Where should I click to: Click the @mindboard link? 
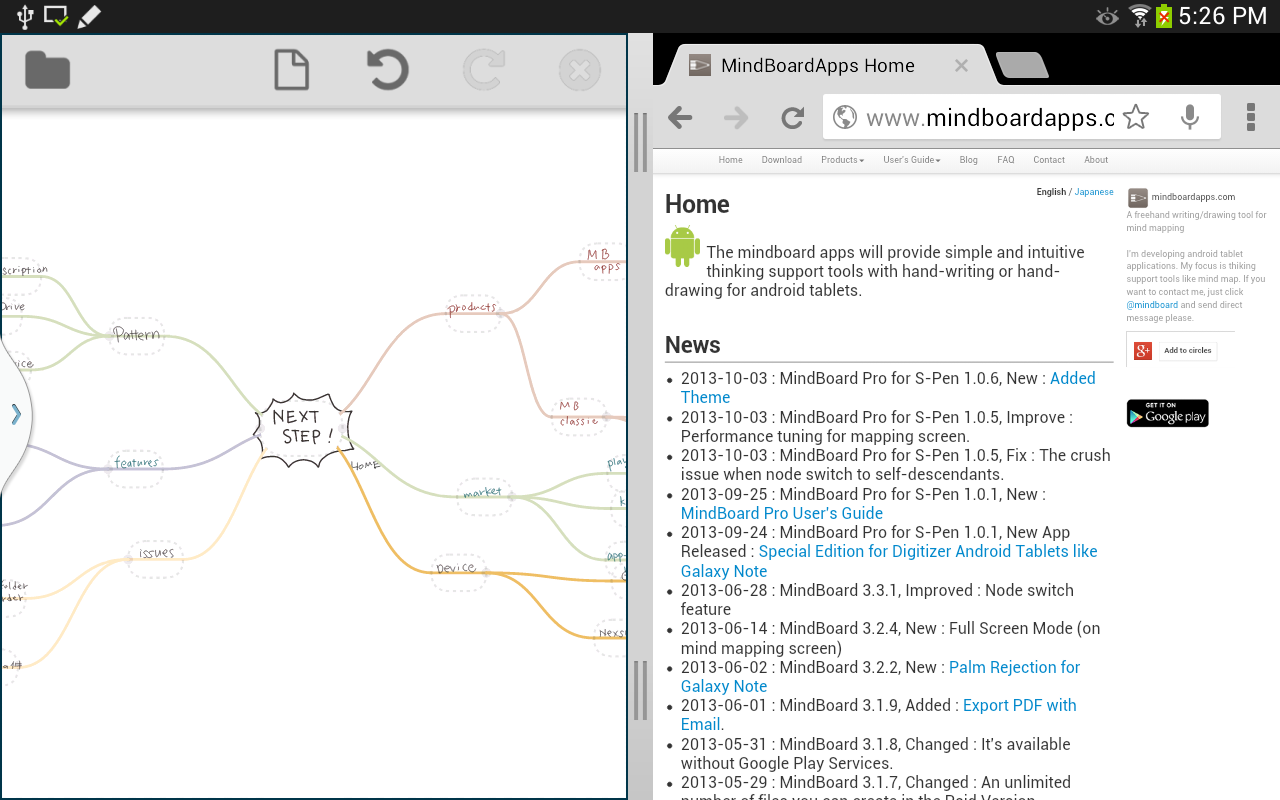click(1152, 305)
